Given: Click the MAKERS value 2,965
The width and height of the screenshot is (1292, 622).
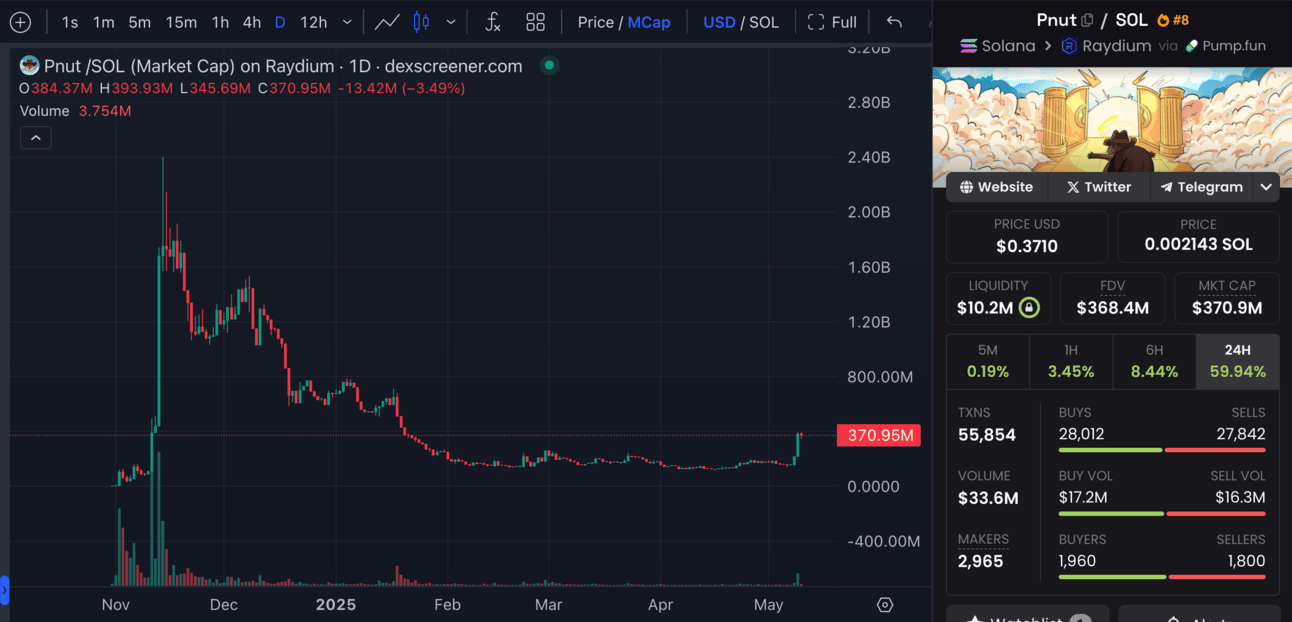Looking at the screenshot, I should click(x=981, y=561).
